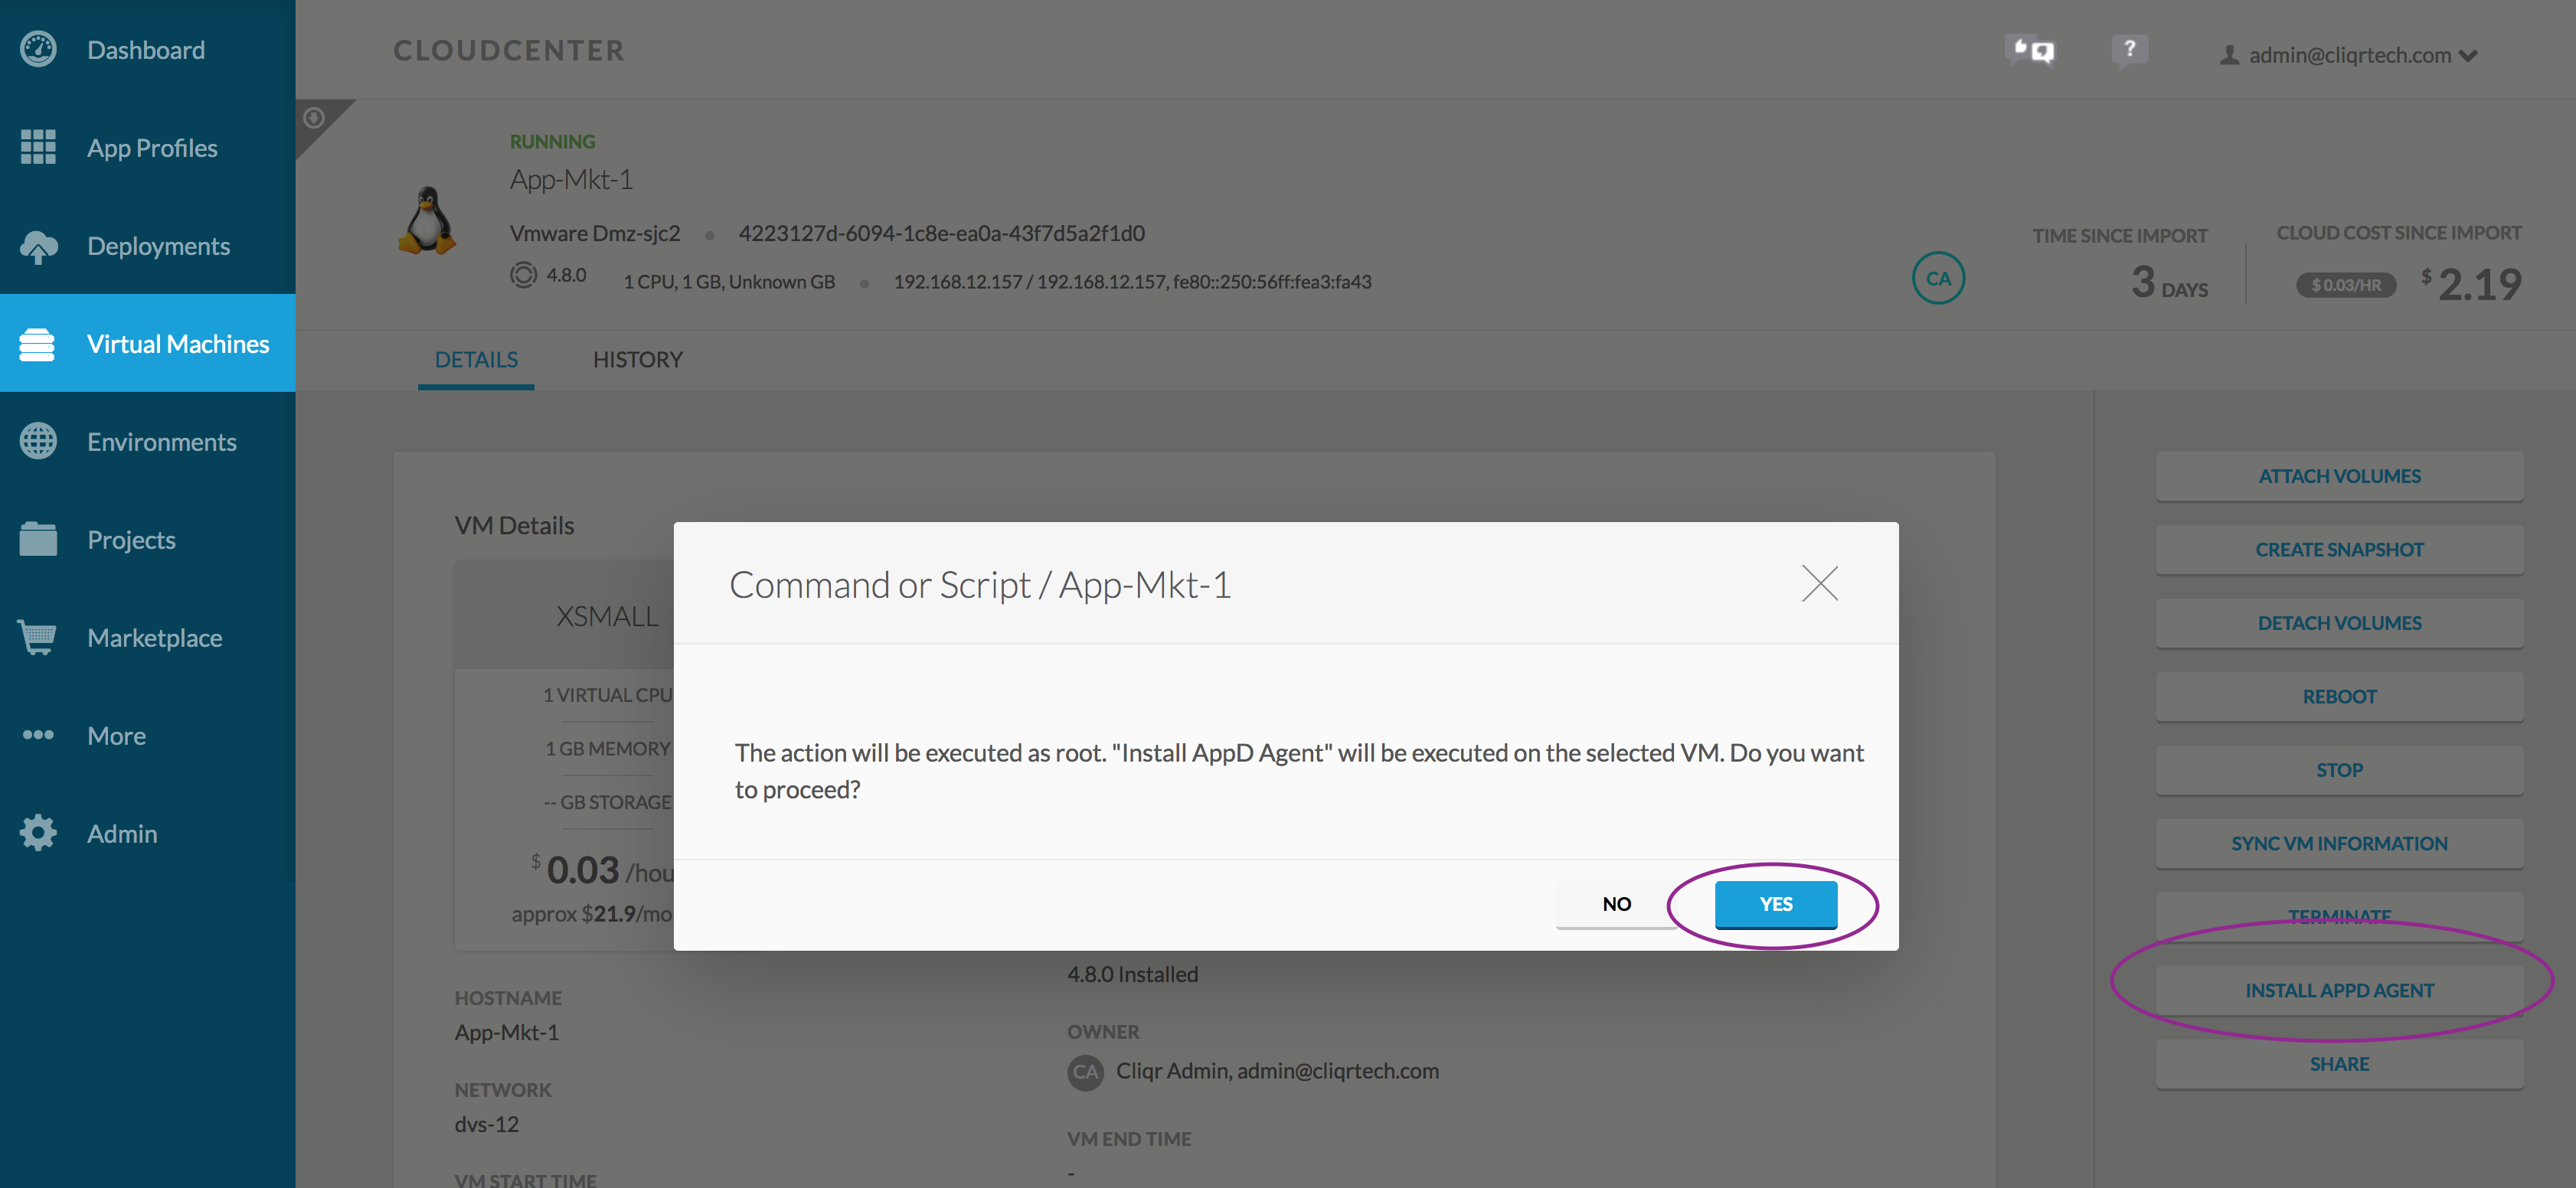2576x1188 pixels.
Task: Select the DETAILS tab
Action: point(476,358)
